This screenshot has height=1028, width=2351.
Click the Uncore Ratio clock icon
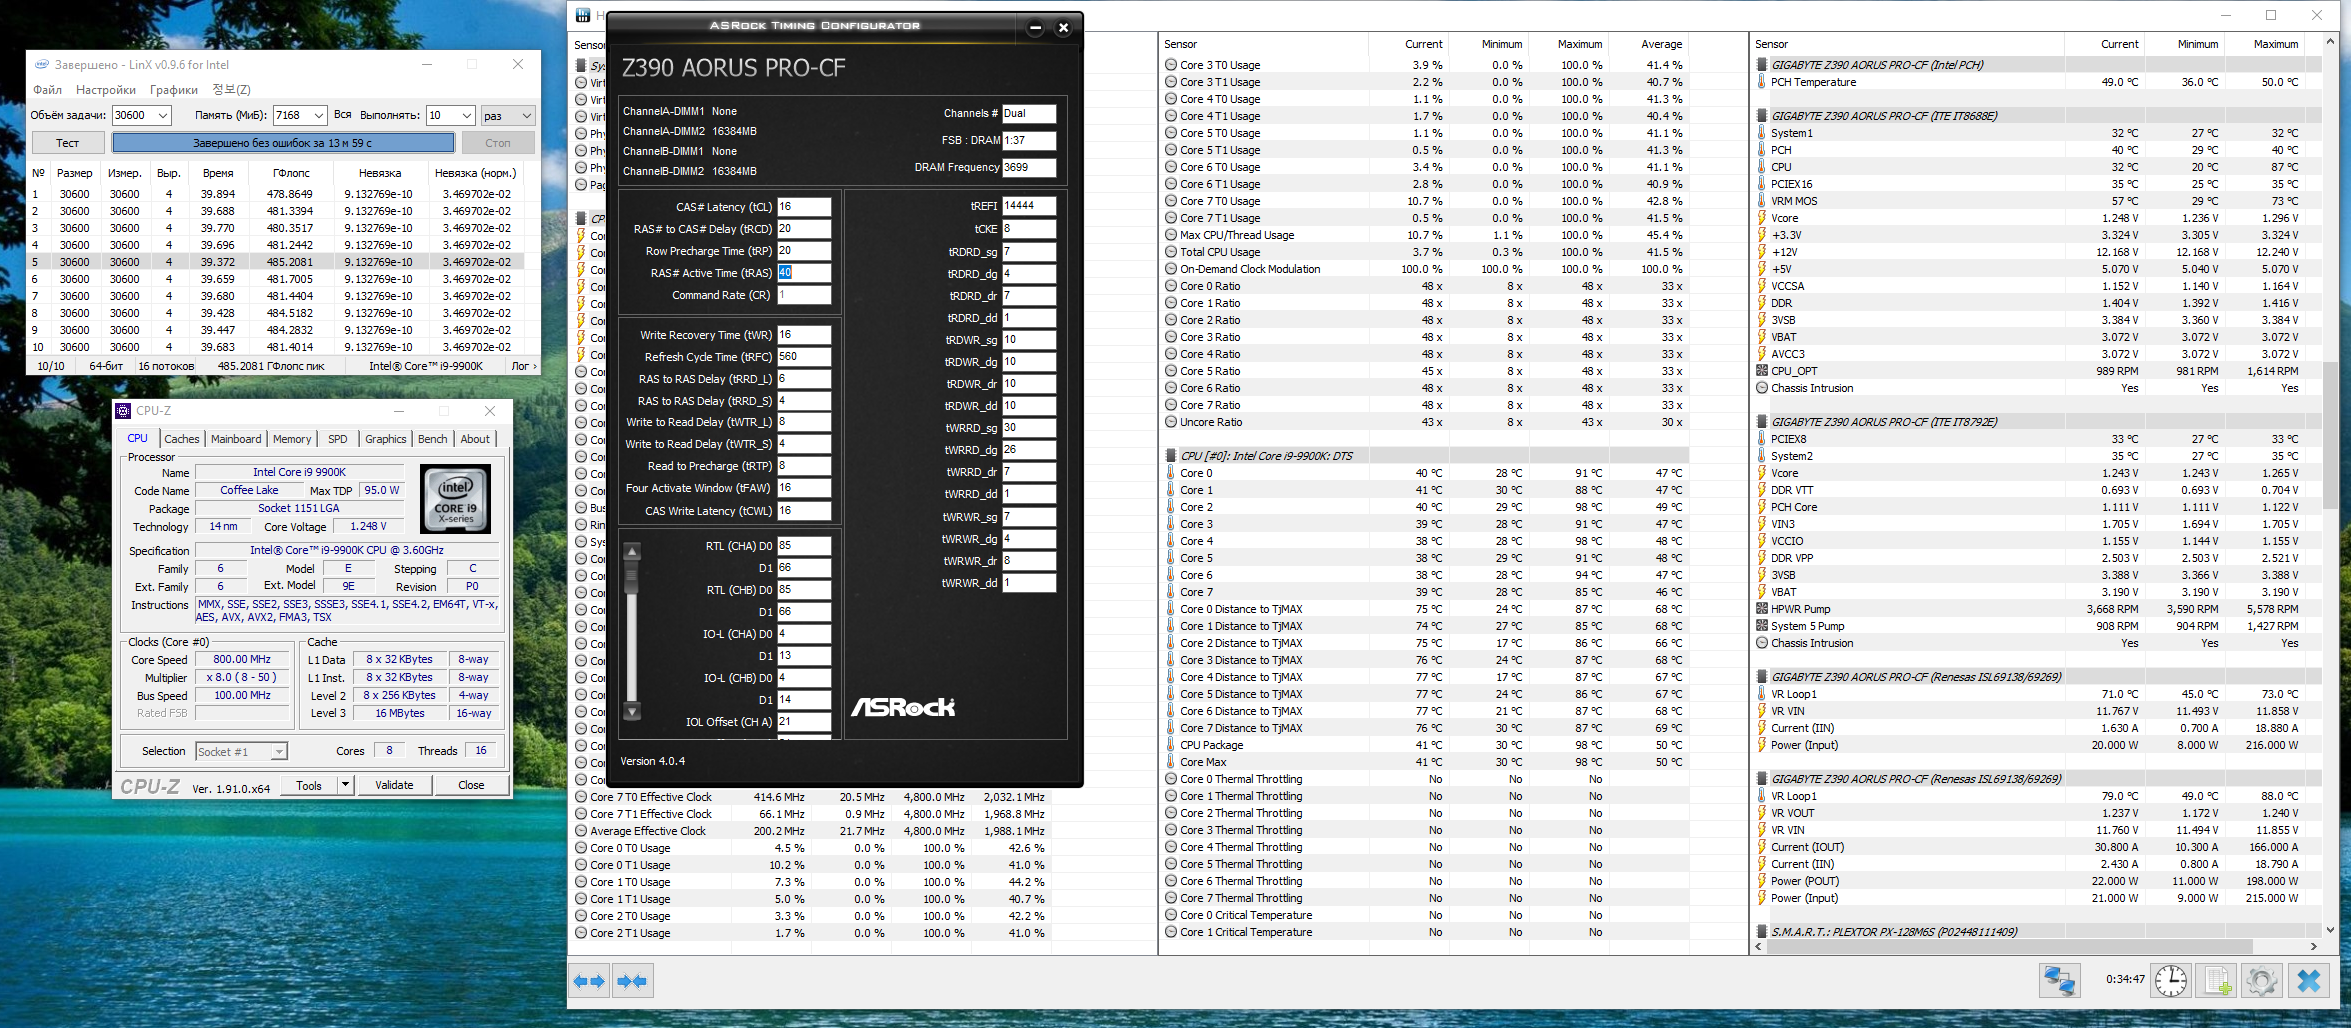[1171, 422]
